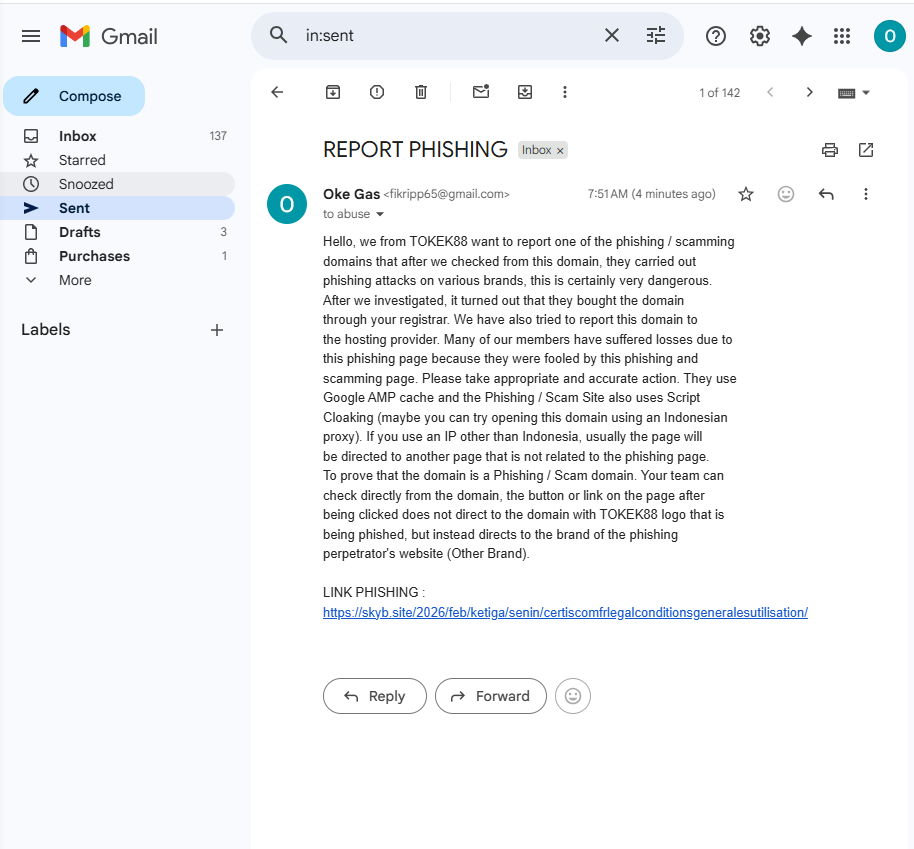Show recipient details dropdown
914x849 pixels.
[380, 215]
